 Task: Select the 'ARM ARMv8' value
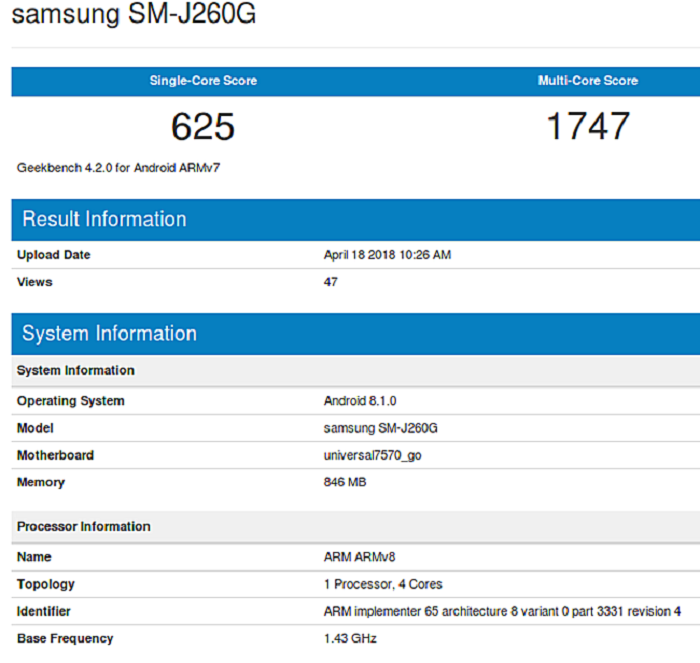pos(359,557)
